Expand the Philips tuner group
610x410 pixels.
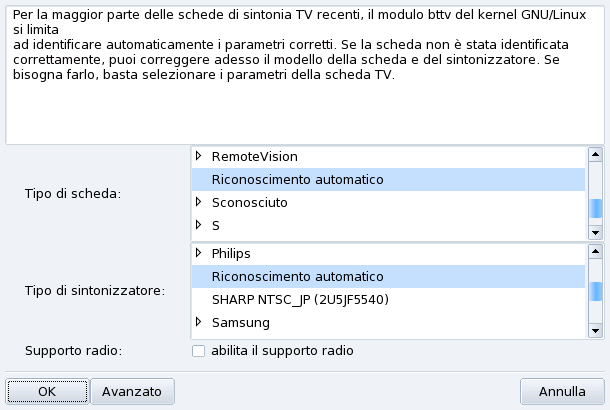pyautogui.click(x=199, y=253)
